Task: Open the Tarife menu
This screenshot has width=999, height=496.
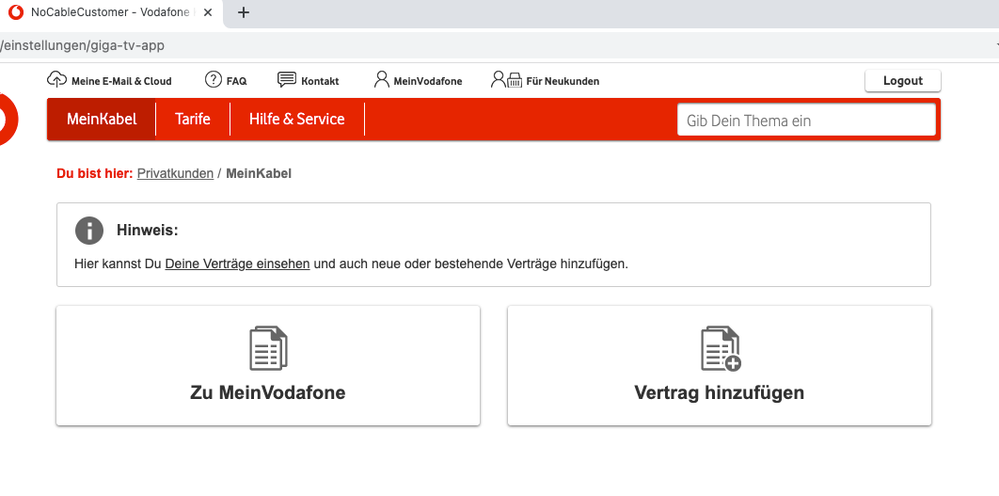Action: coord(193,119)
